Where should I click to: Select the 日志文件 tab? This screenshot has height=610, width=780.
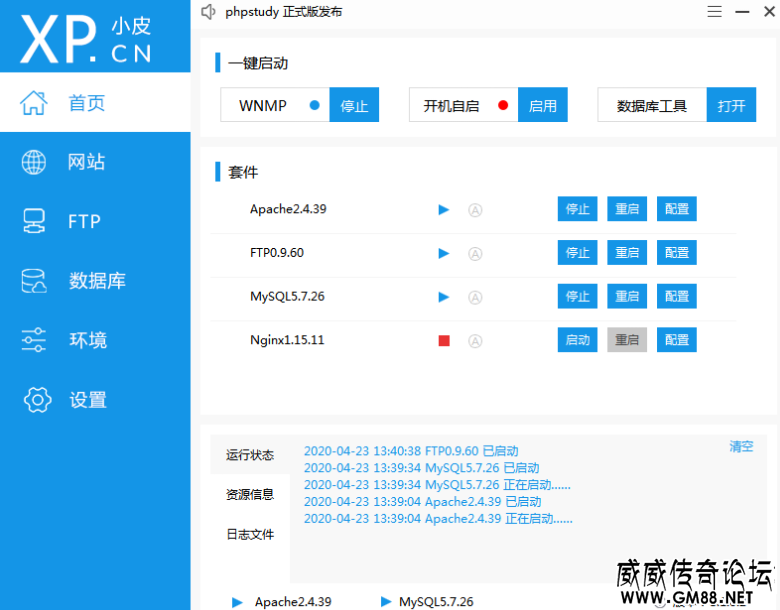point(250,534)
